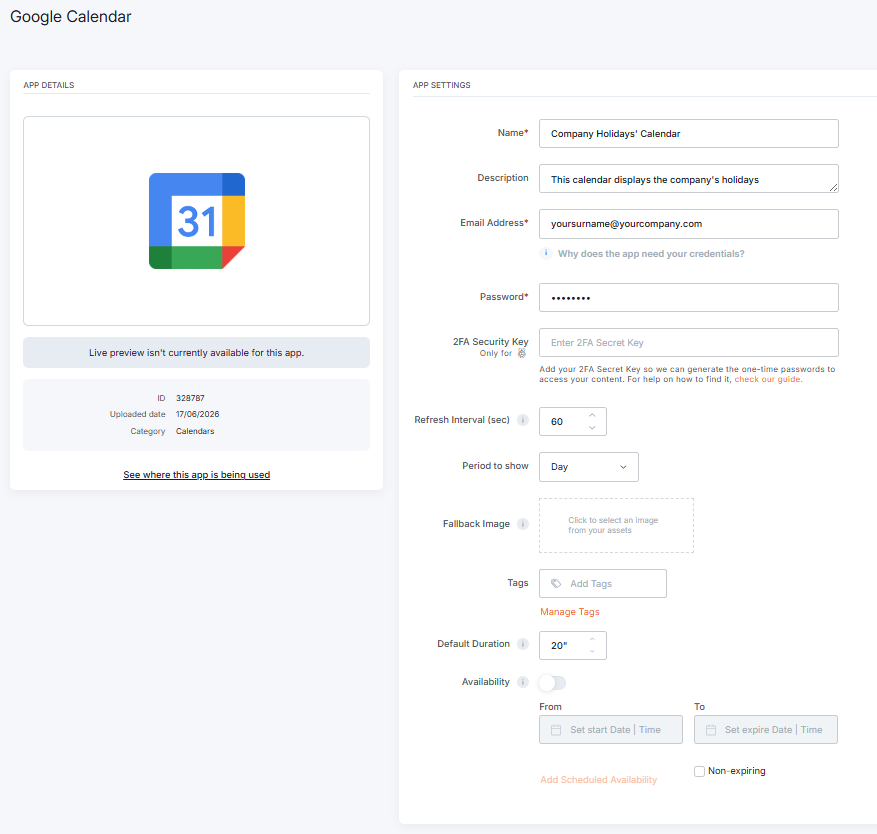Viewport: 877px width, 834px height.
Task: Click the Description field resize handle
Action: pos(833,188)
